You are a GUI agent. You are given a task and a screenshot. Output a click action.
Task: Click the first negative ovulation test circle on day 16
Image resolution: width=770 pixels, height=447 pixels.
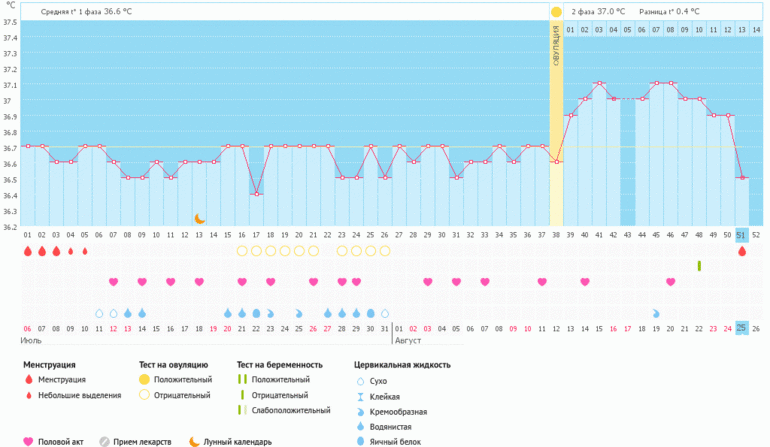pos(242,251)
